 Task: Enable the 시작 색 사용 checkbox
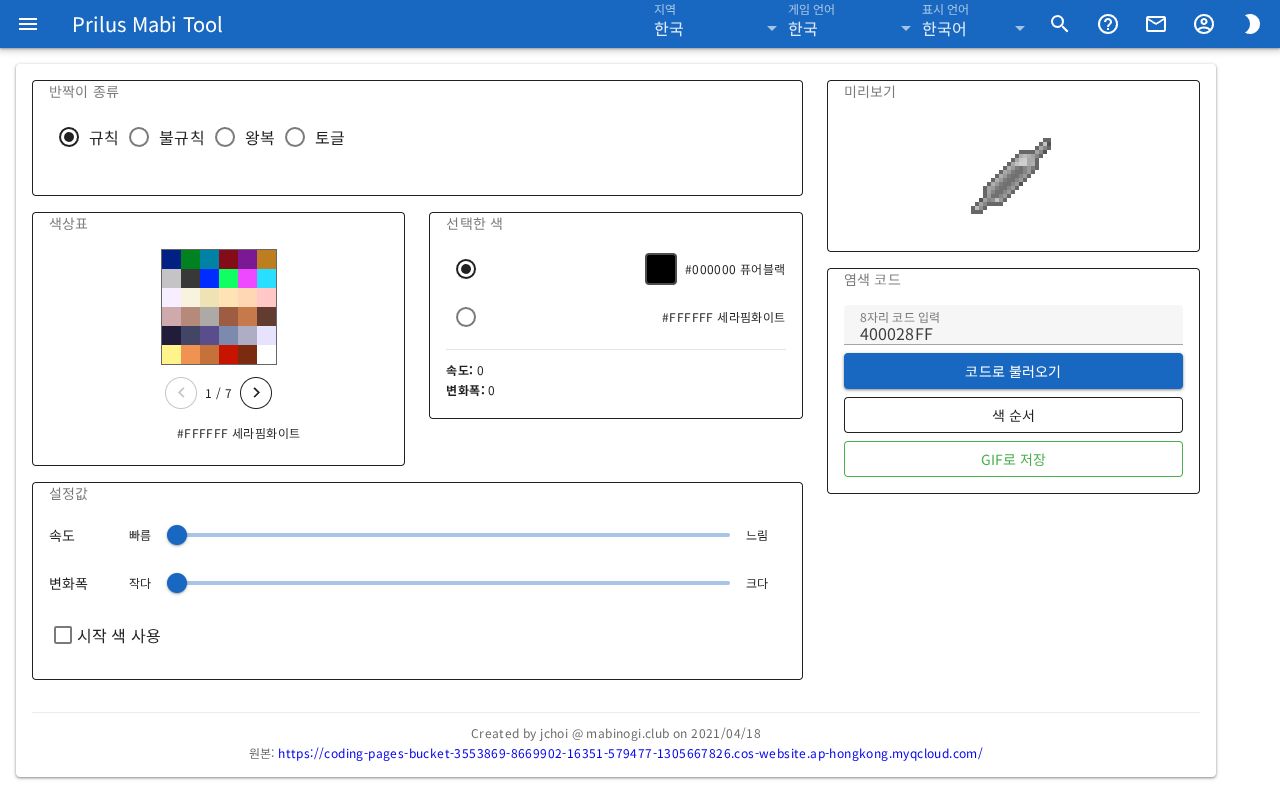click(x=63, y=635)
